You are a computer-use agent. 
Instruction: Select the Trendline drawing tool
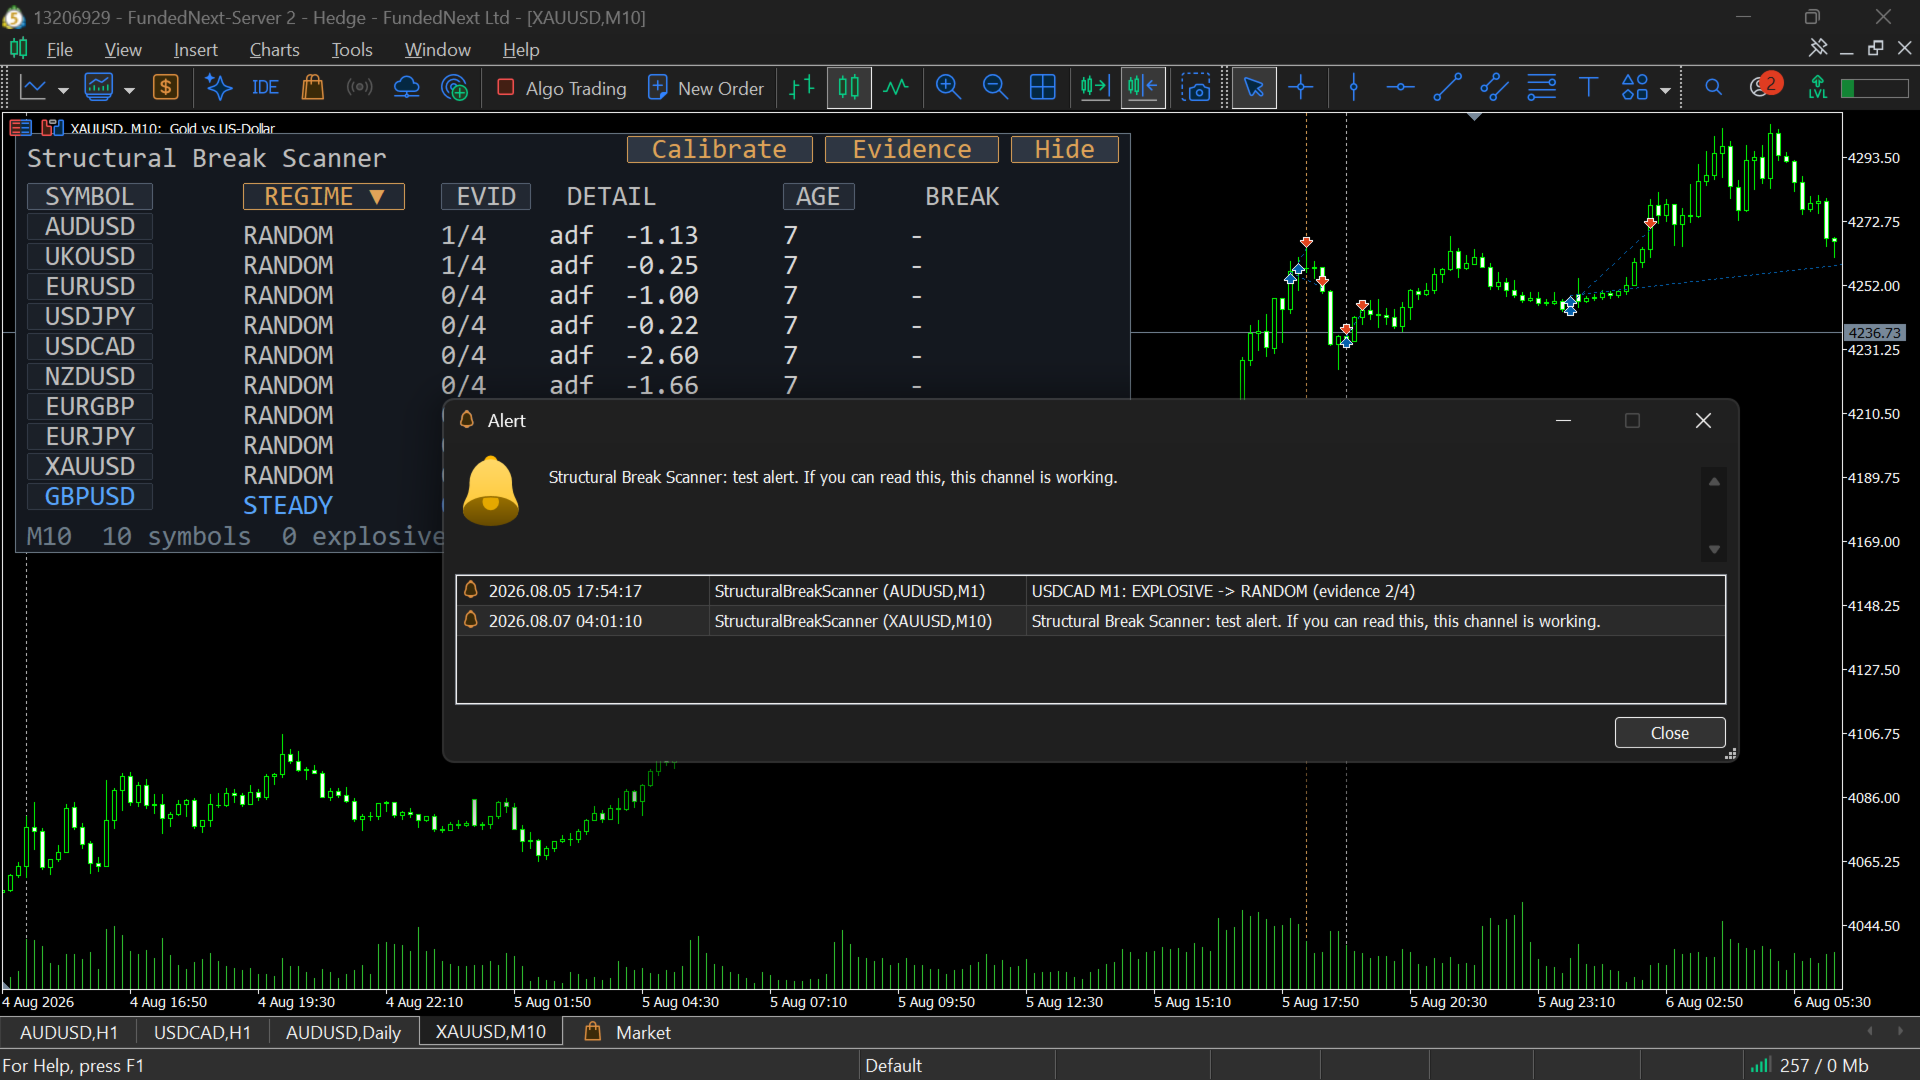click(x=1447, y=88)
